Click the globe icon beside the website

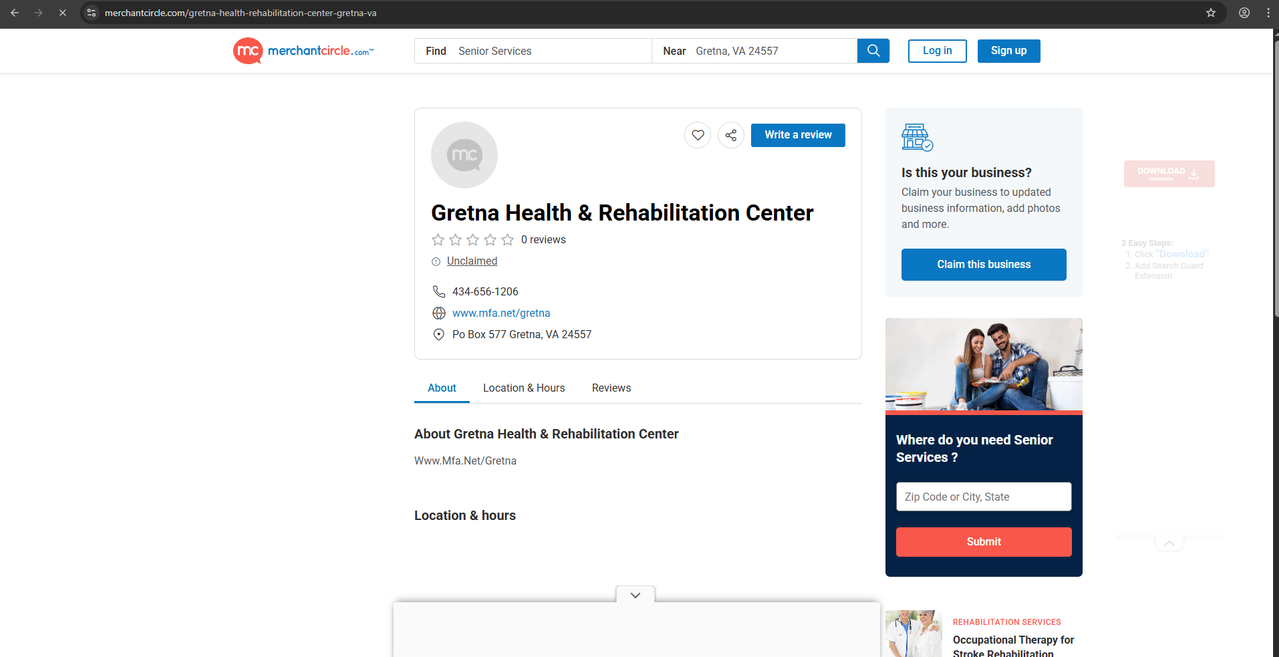point(438,313)
